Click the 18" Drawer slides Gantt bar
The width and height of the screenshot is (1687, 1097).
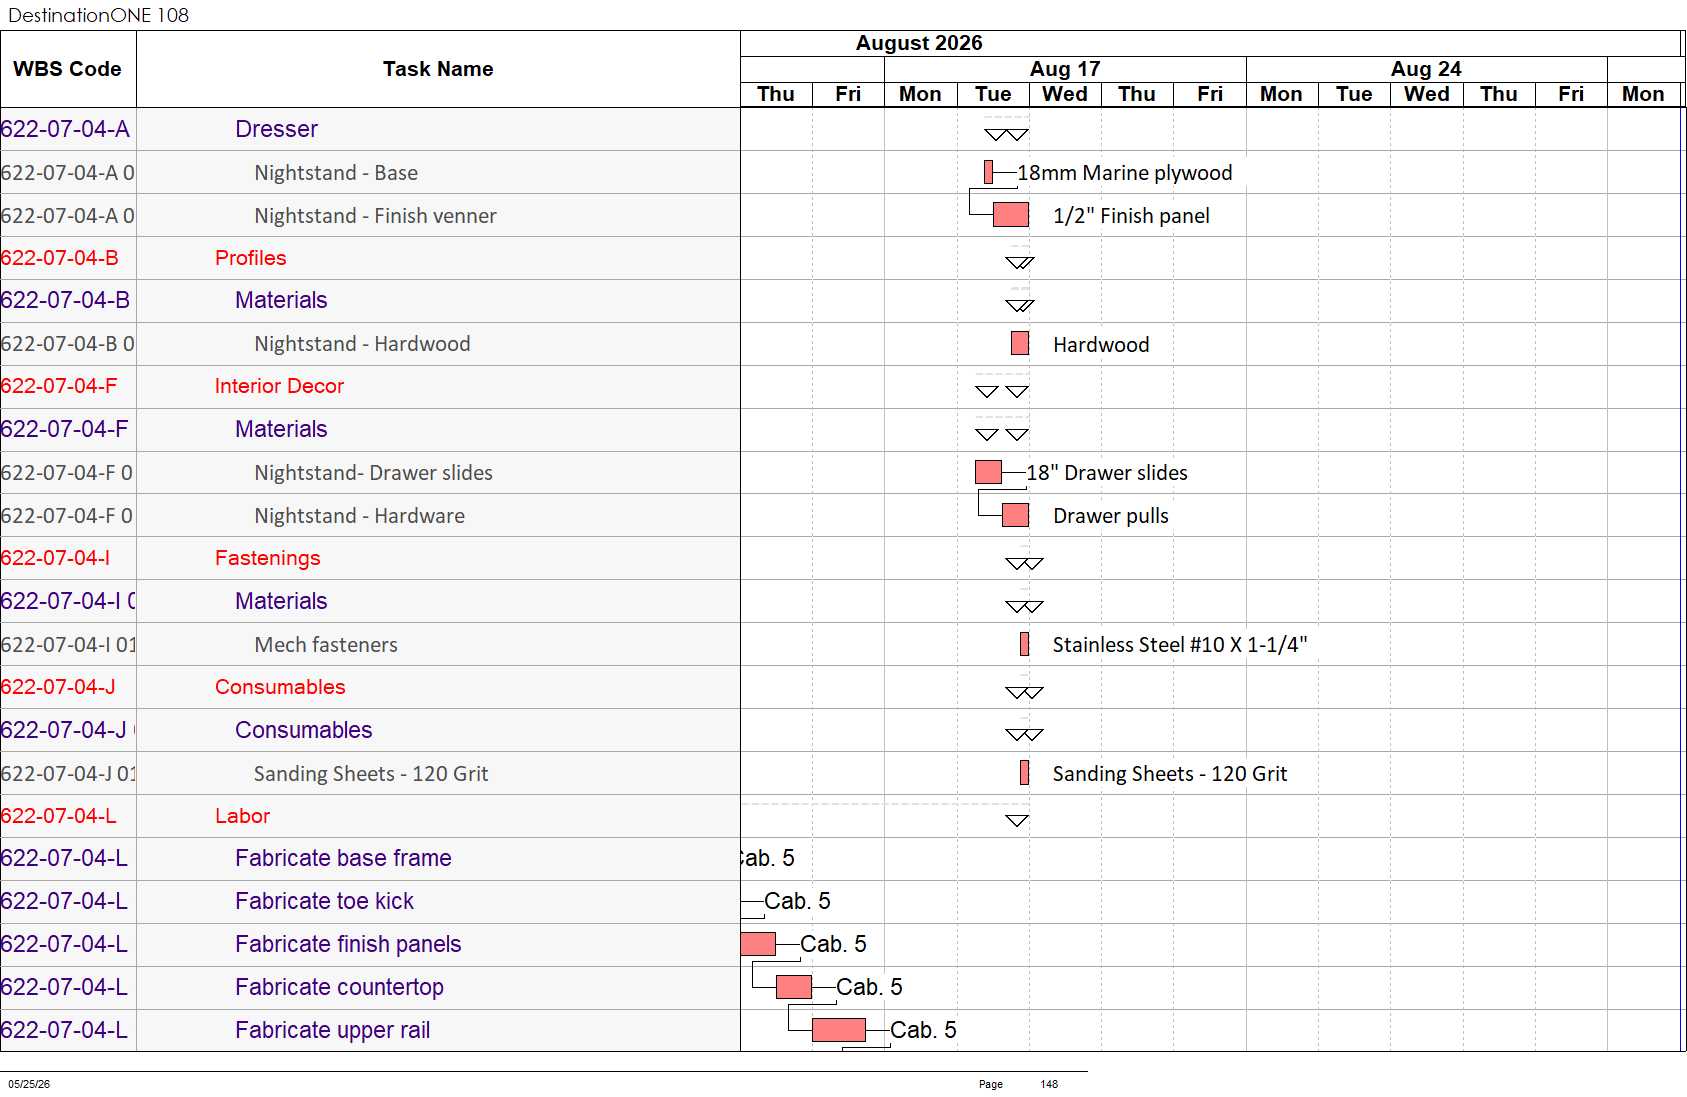click(988, 472)
